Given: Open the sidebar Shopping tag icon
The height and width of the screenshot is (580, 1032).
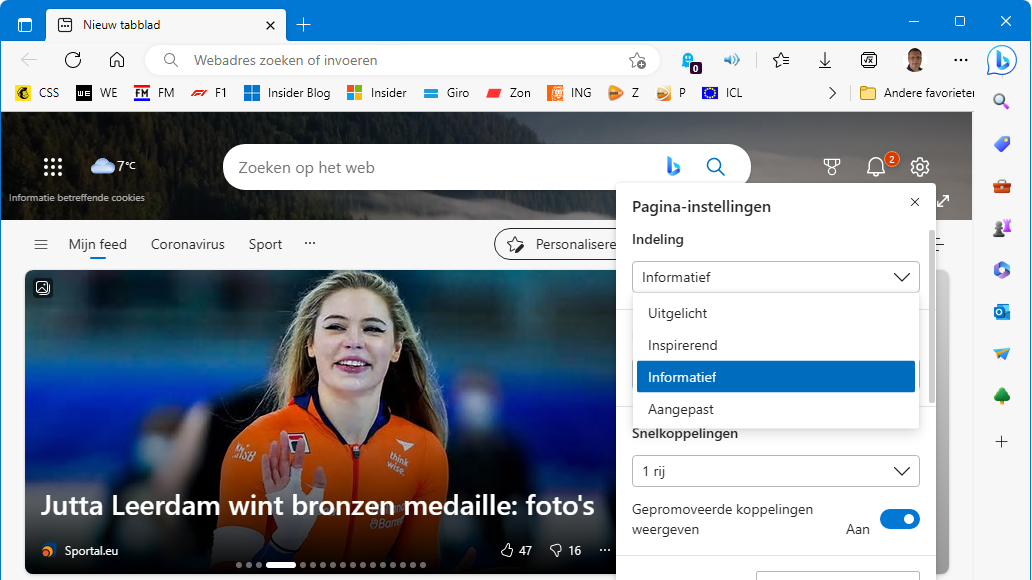Looking at the screenshot, I should 1001,144.
